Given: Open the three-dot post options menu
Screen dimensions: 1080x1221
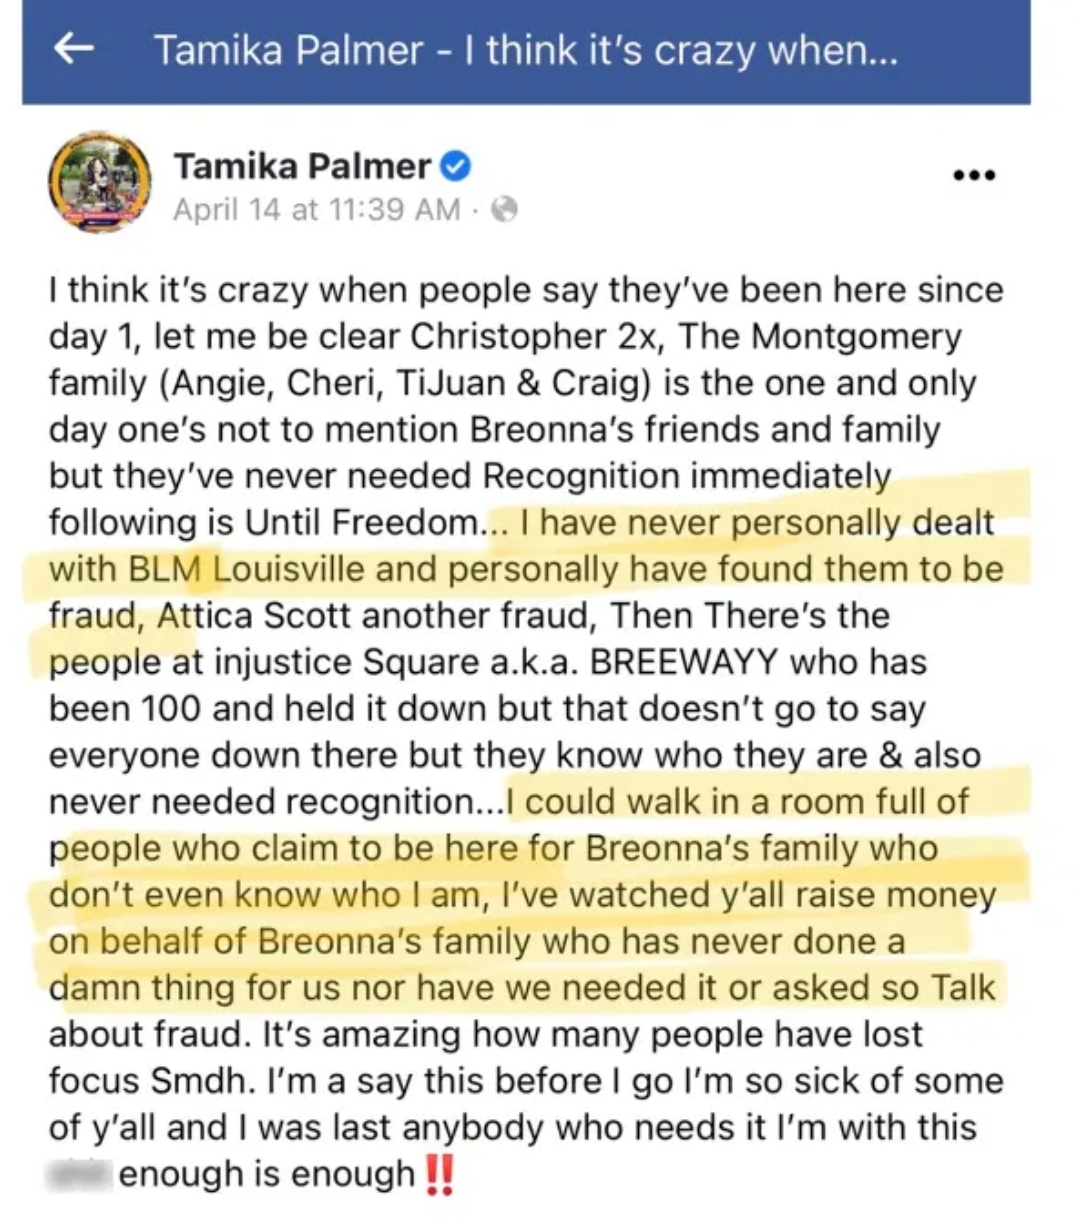Looking at the screenshot, I should [974, 175].
